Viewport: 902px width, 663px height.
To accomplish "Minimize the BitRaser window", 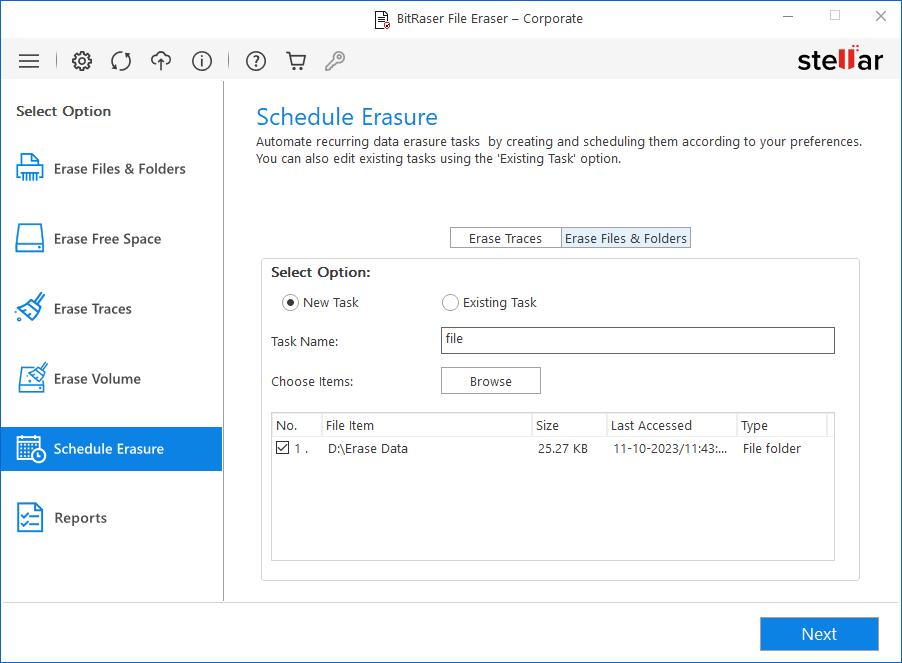I will (788, 17).
